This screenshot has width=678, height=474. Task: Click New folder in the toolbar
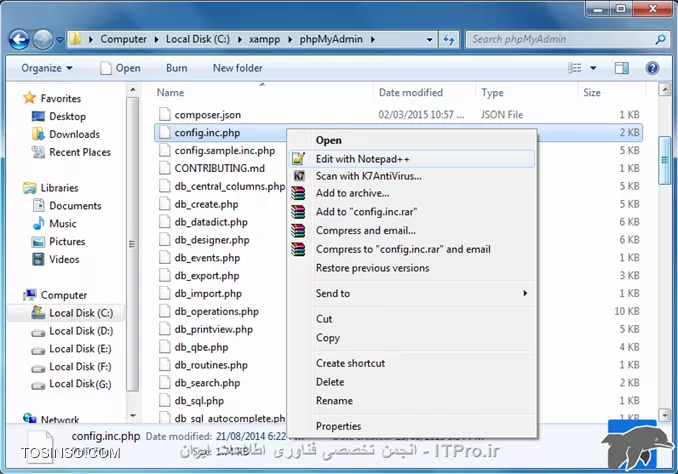[237, 68]
